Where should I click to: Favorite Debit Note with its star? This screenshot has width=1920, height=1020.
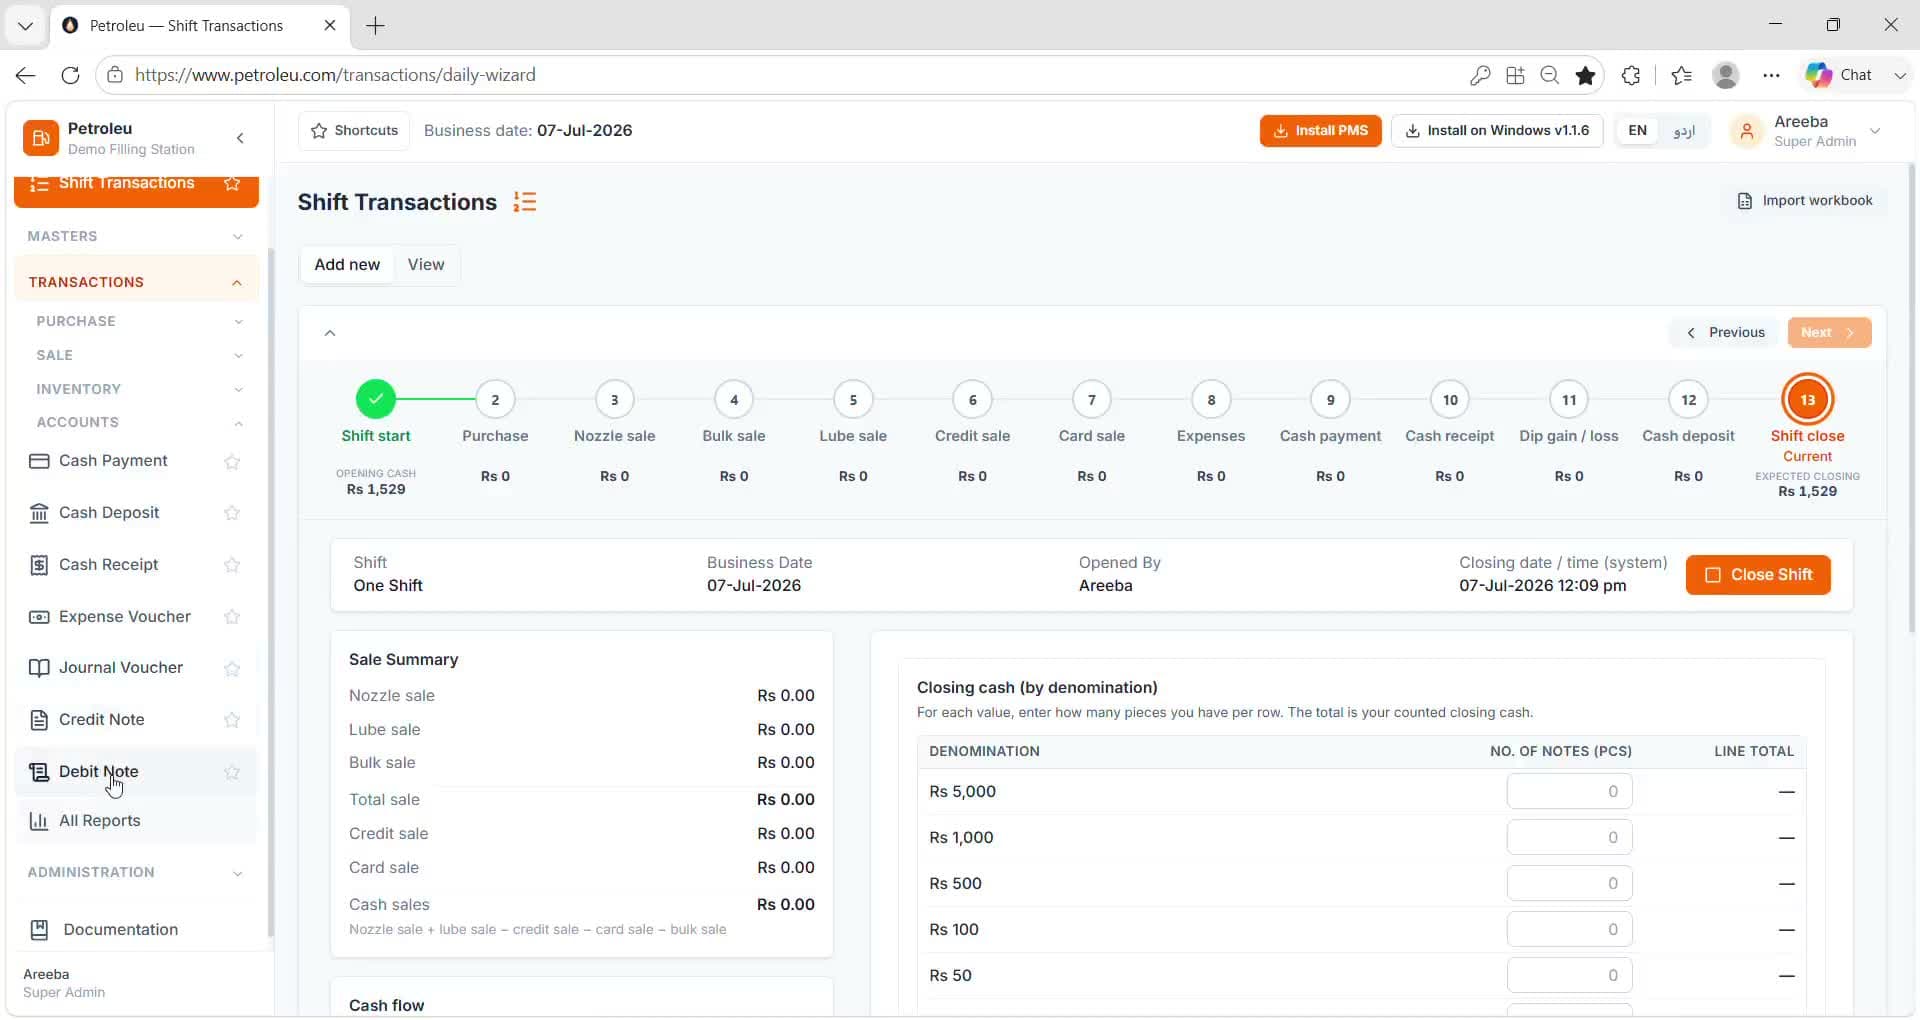point(232,772)
